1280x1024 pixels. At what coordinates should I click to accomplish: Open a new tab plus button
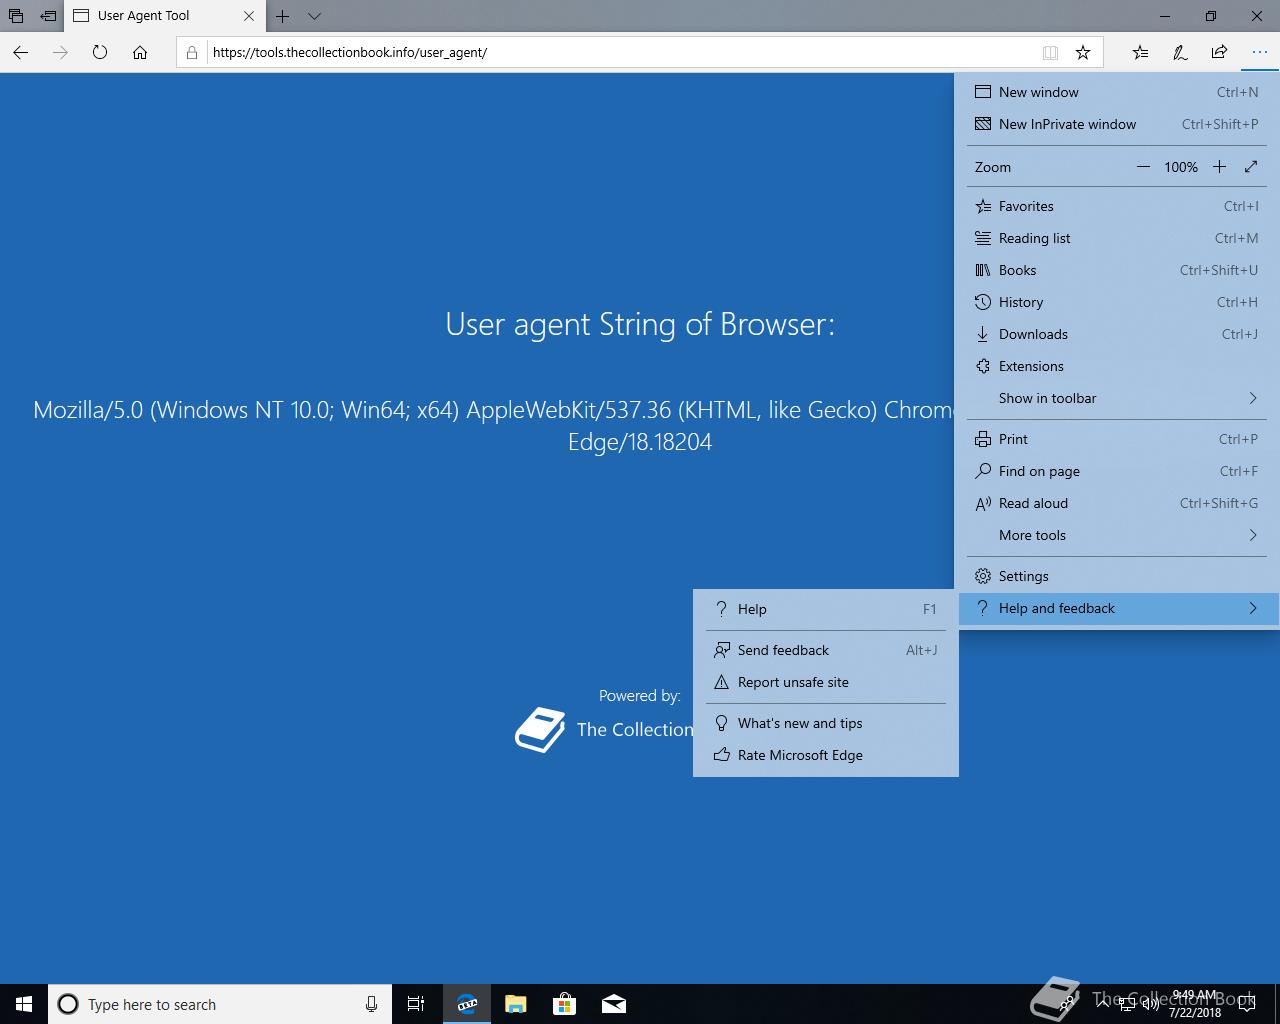point(283,16)
